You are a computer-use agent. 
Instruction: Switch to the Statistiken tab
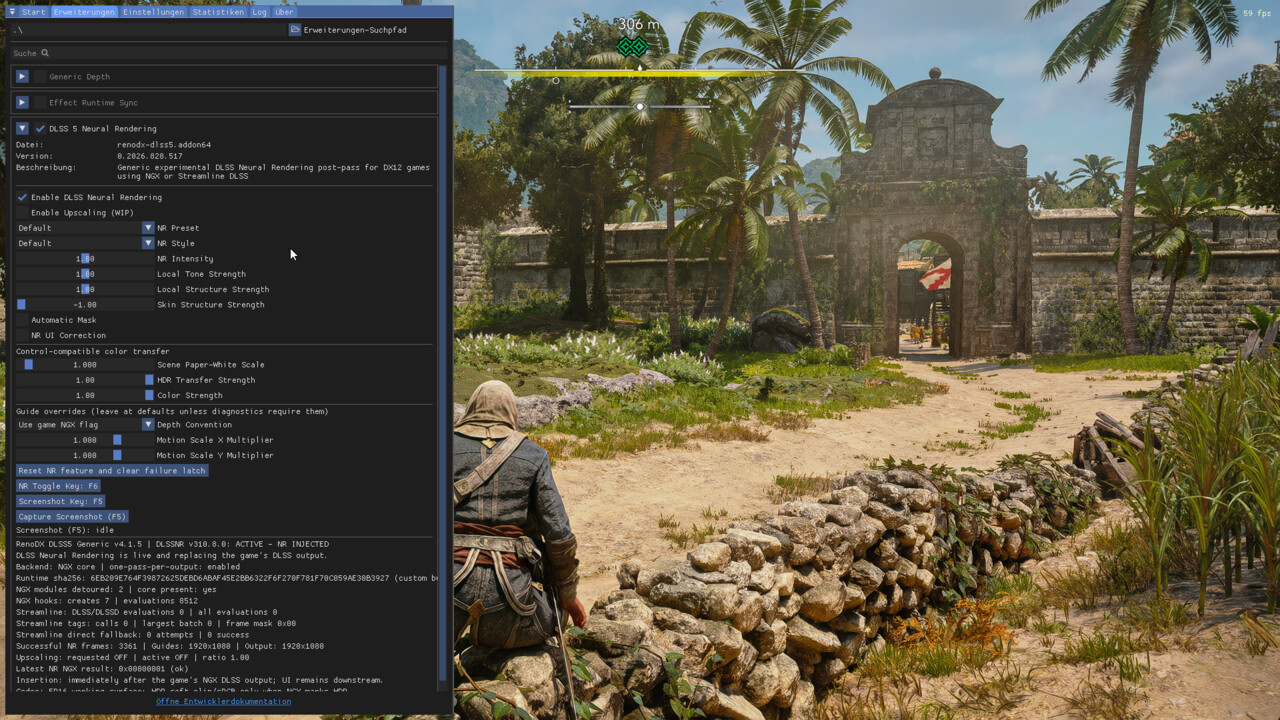(x=218, y=12)
